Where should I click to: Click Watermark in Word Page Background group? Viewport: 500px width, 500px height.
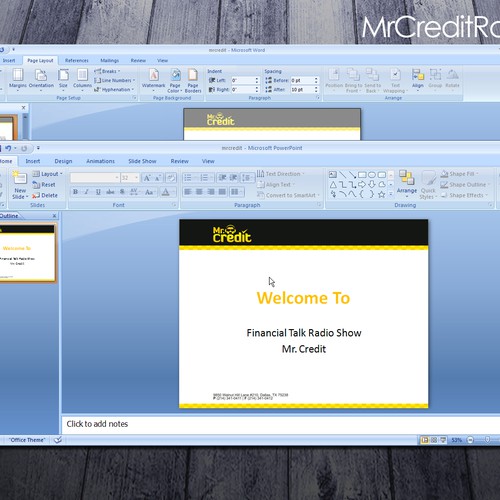click(153, 79)
